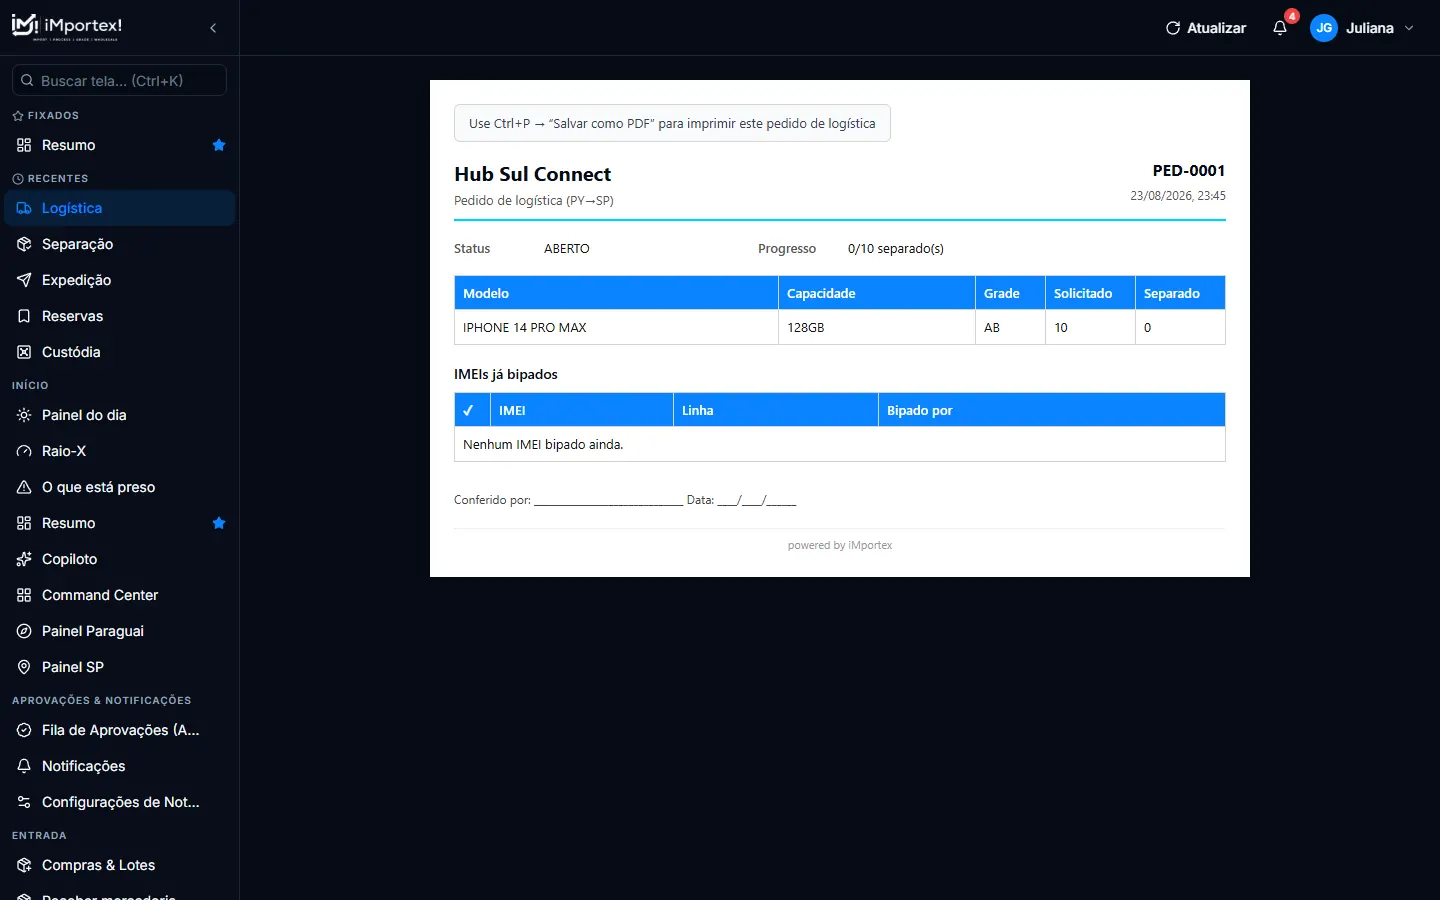
Task: Click the O que está preso warning icon
Action: click(x=24, y=487)
